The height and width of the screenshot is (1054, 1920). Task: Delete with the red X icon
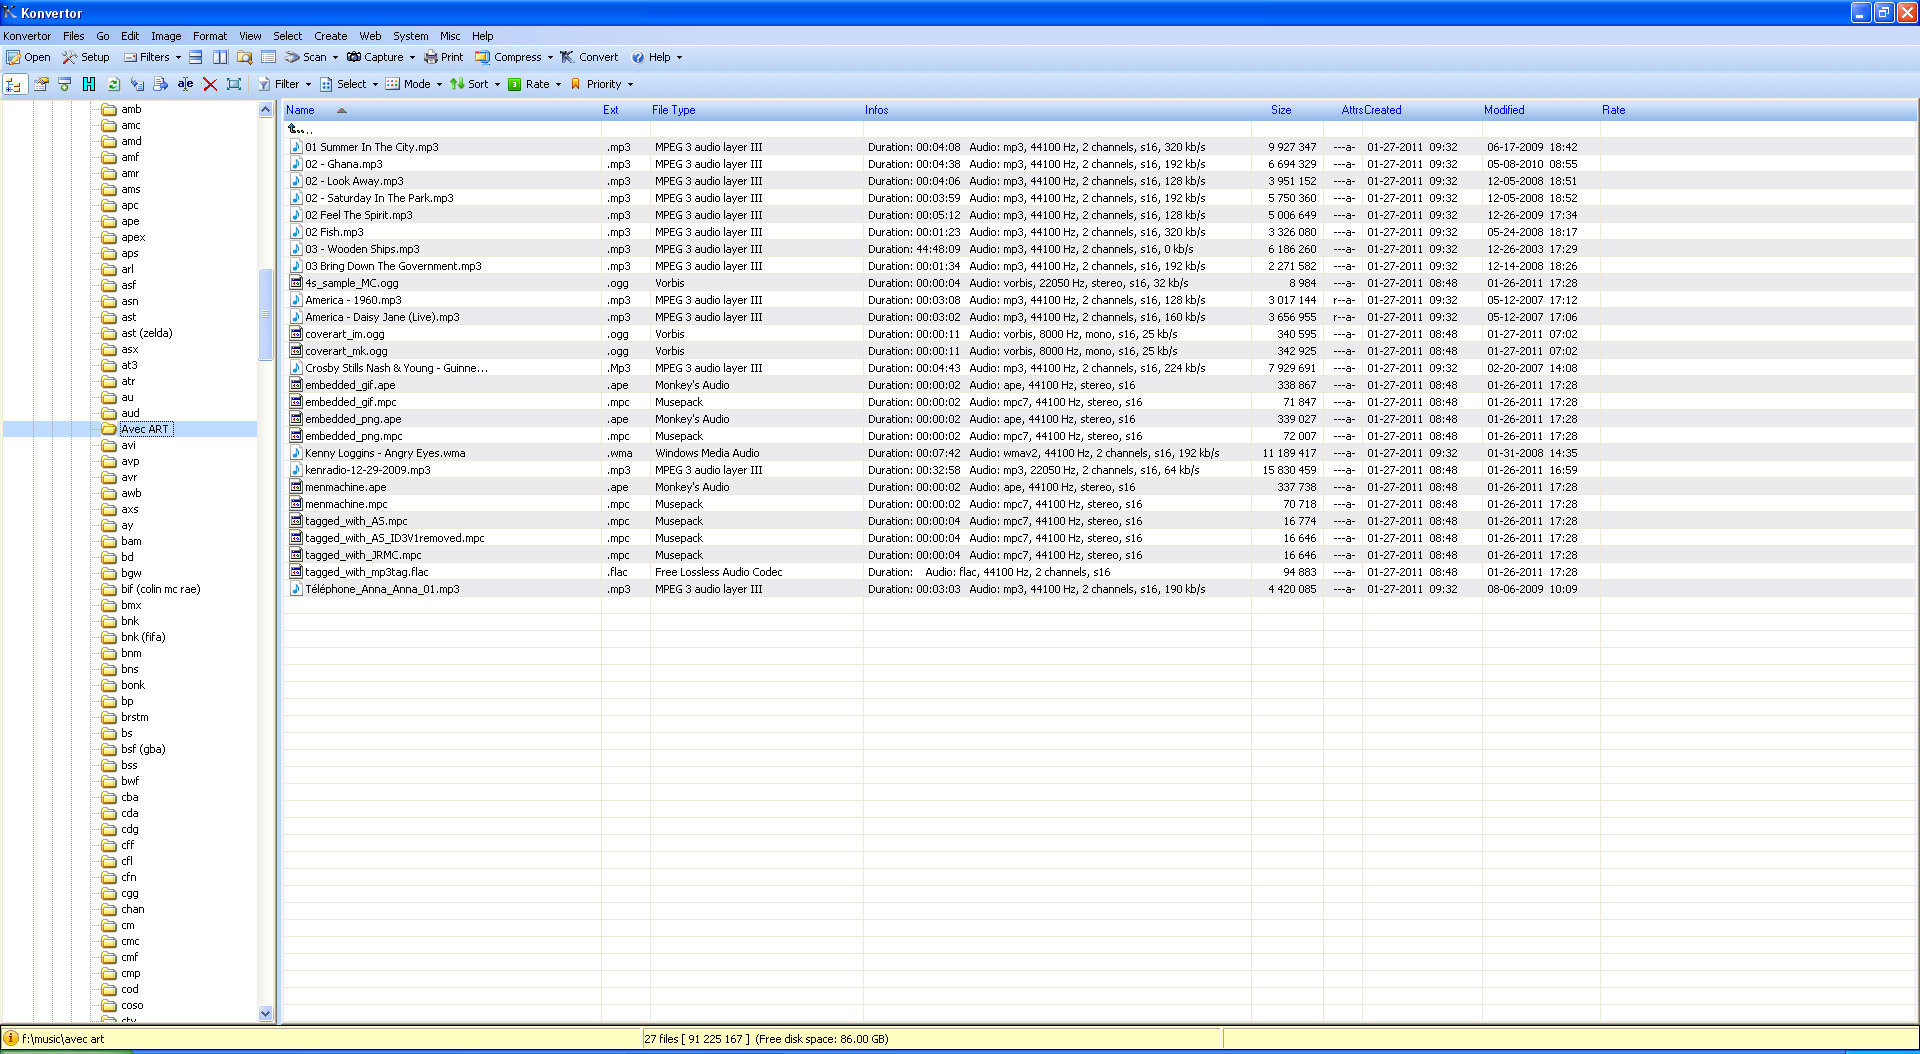[x=210, y=84]
